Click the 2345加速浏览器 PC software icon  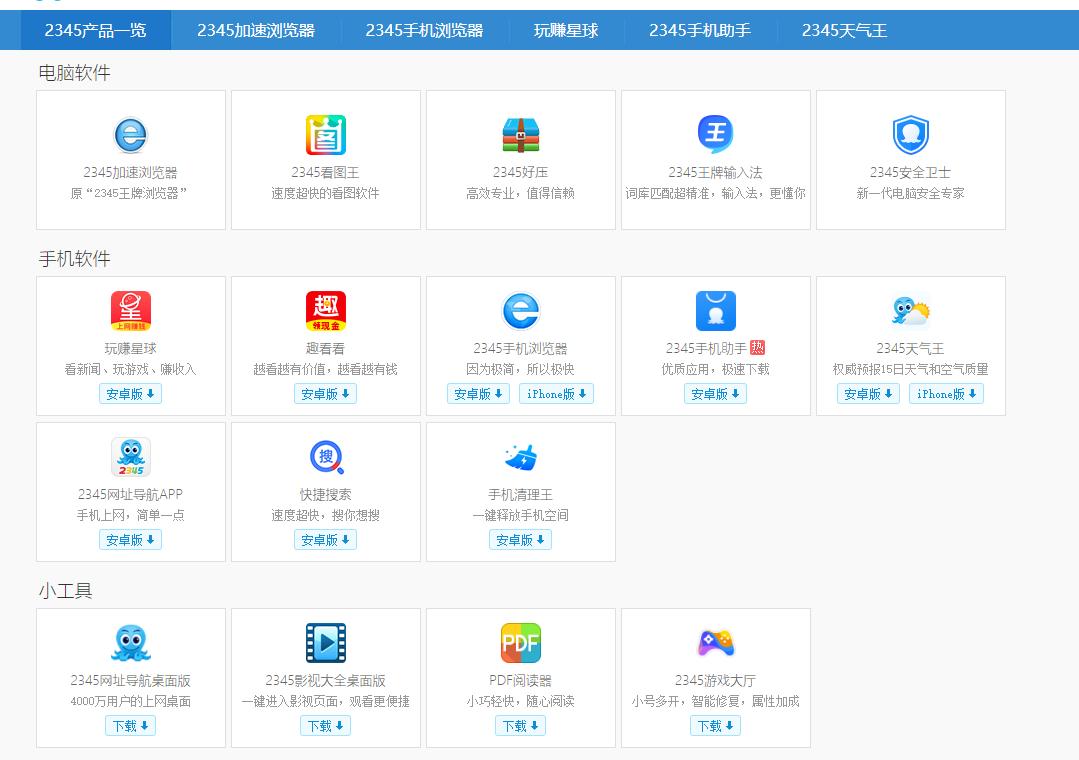pyautogui.click(x=131, y=135)
